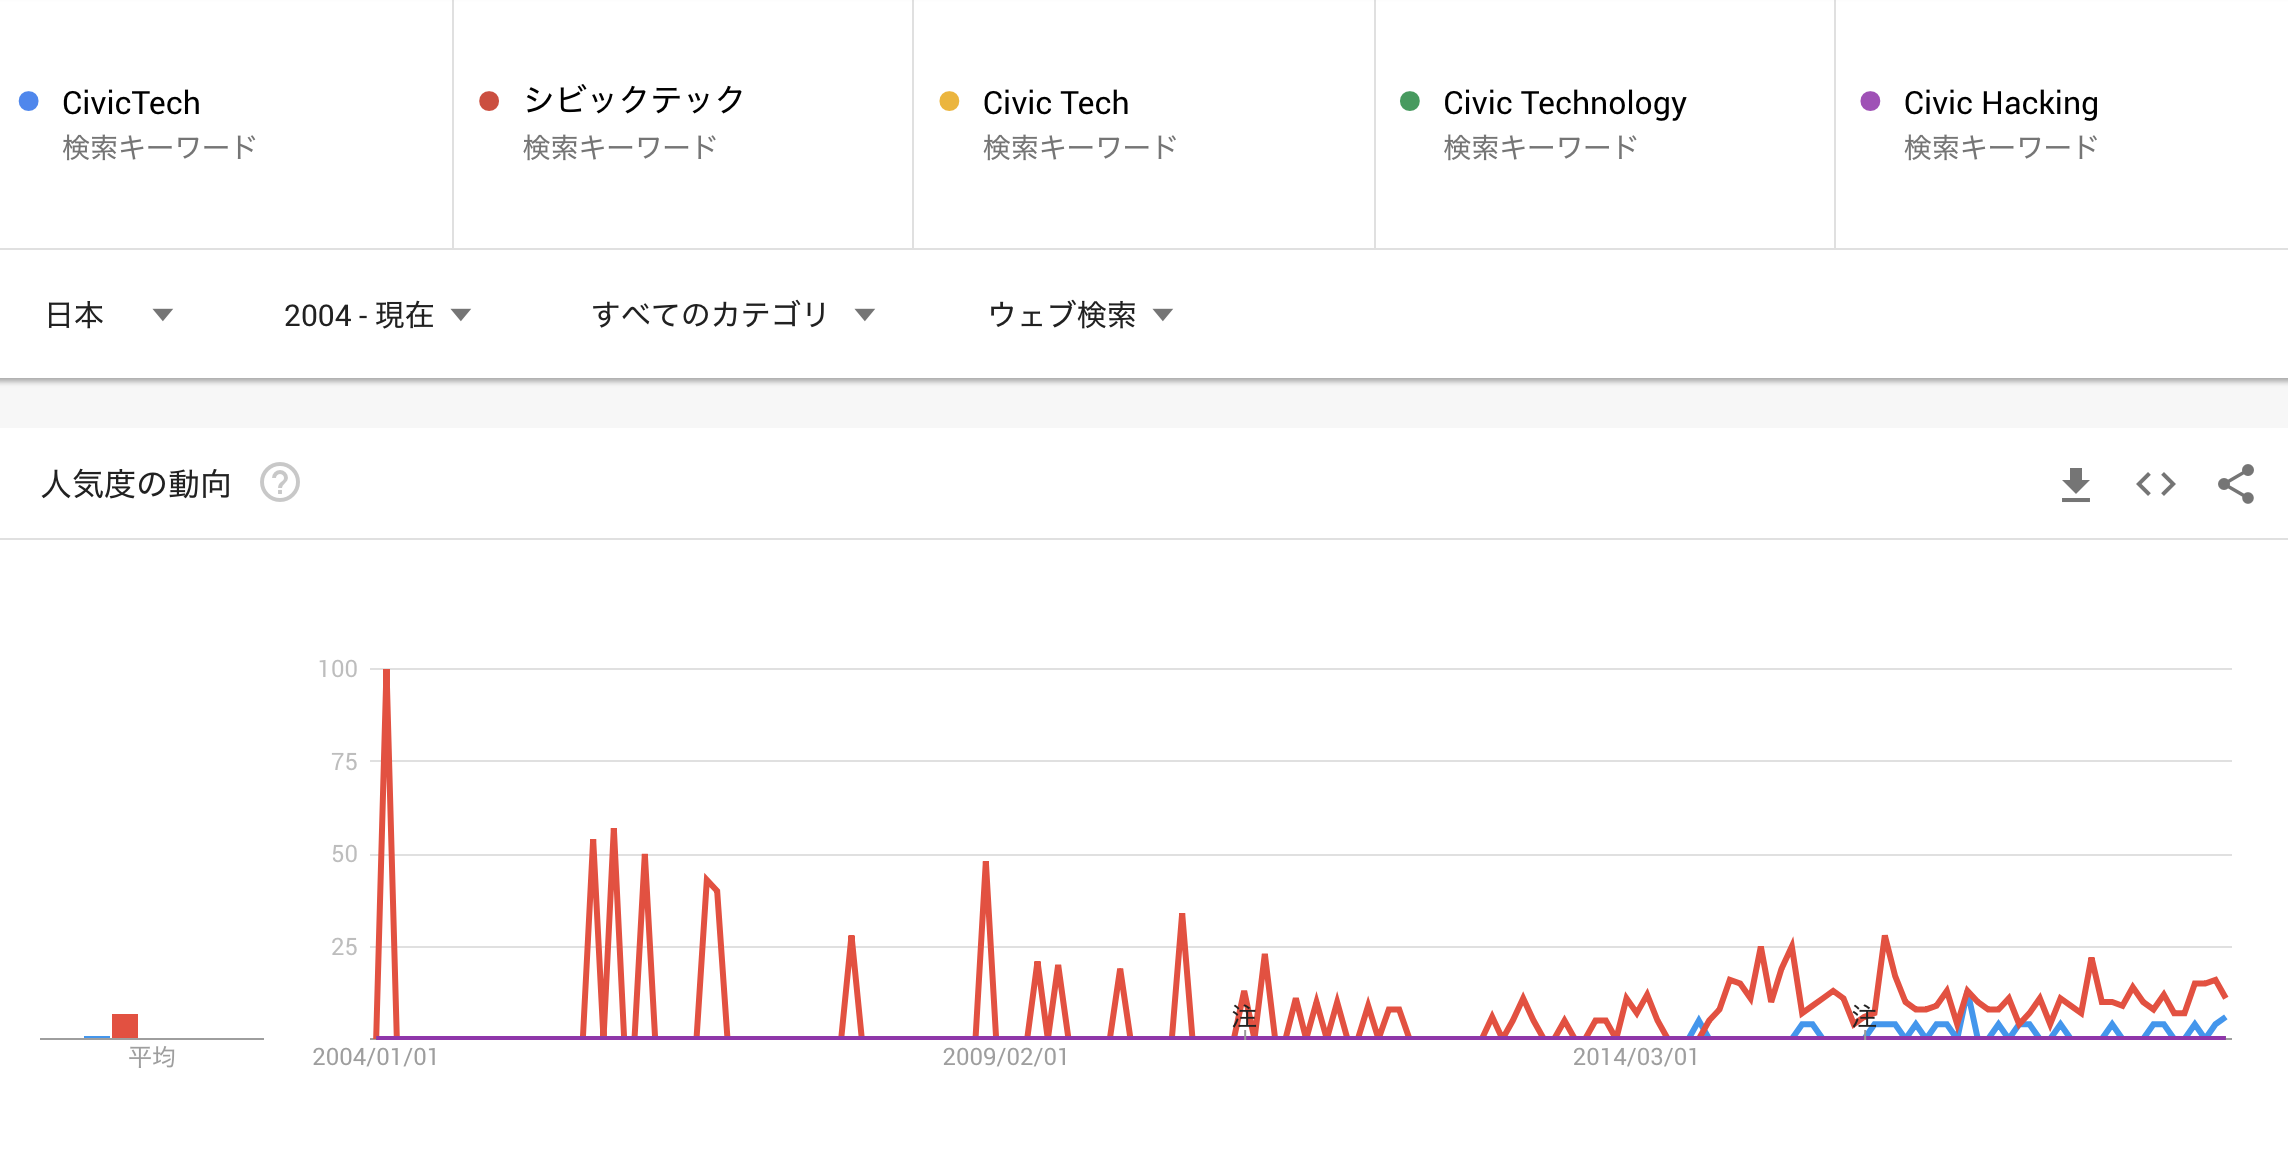2288x1174 pixels.
Task: Click the red シビックテック color dot
Action: (489, 101)
